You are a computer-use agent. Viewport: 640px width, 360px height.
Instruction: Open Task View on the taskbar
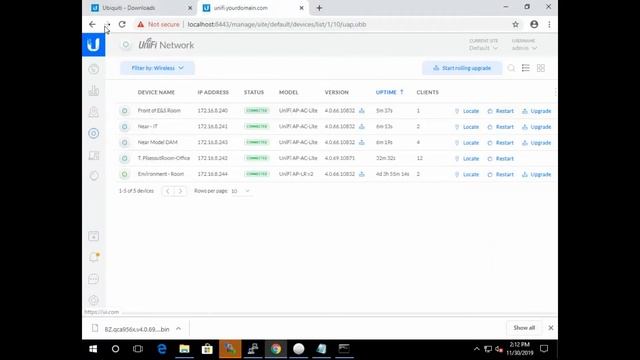[x=138, y=349]
